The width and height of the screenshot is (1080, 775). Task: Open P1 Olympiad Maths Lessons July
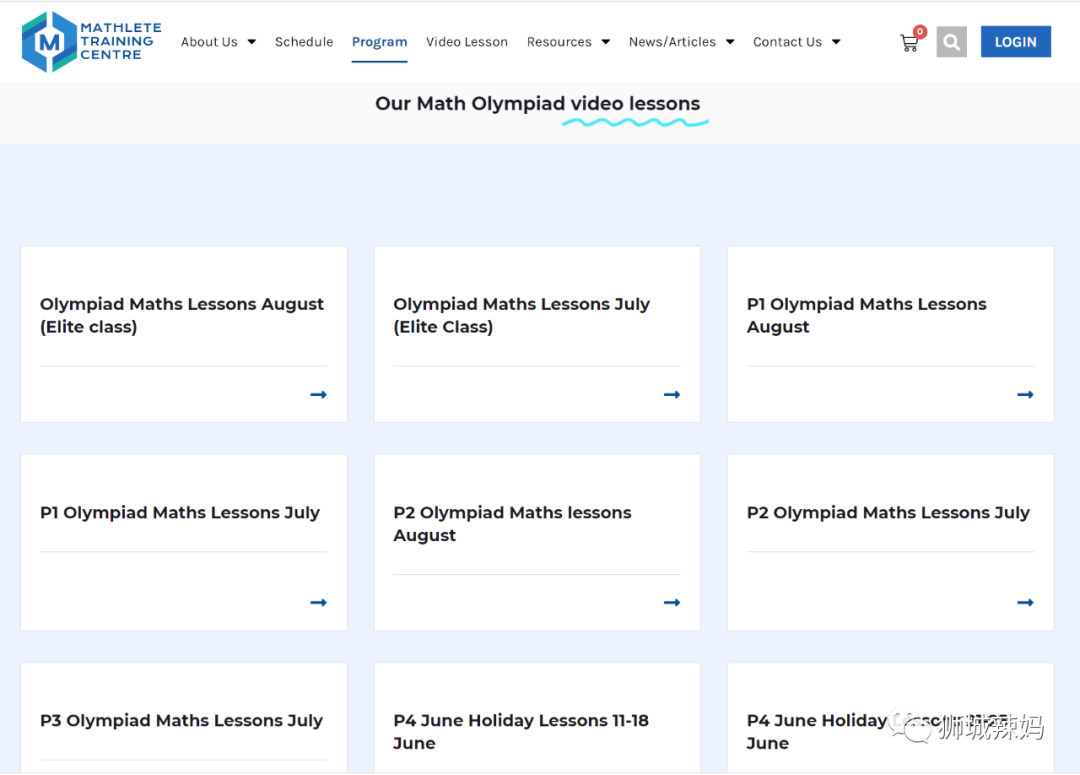click(180, 513)
